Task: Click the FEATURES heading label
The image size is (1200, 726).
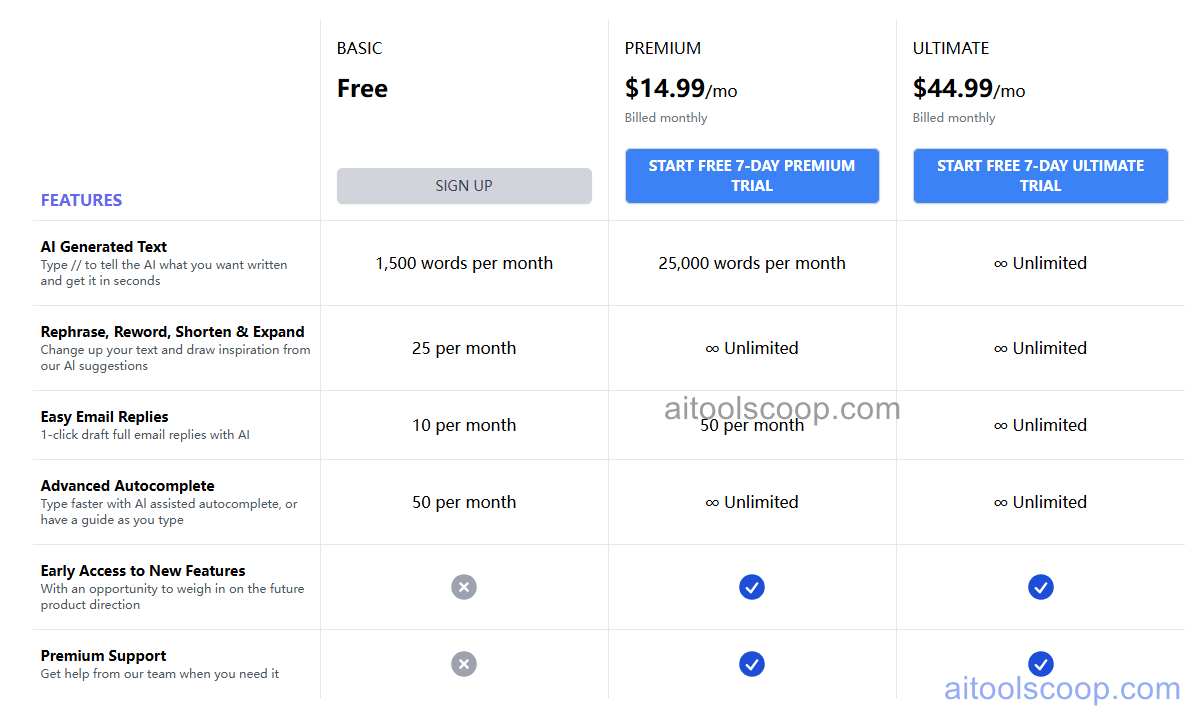Action: point(81,200)
